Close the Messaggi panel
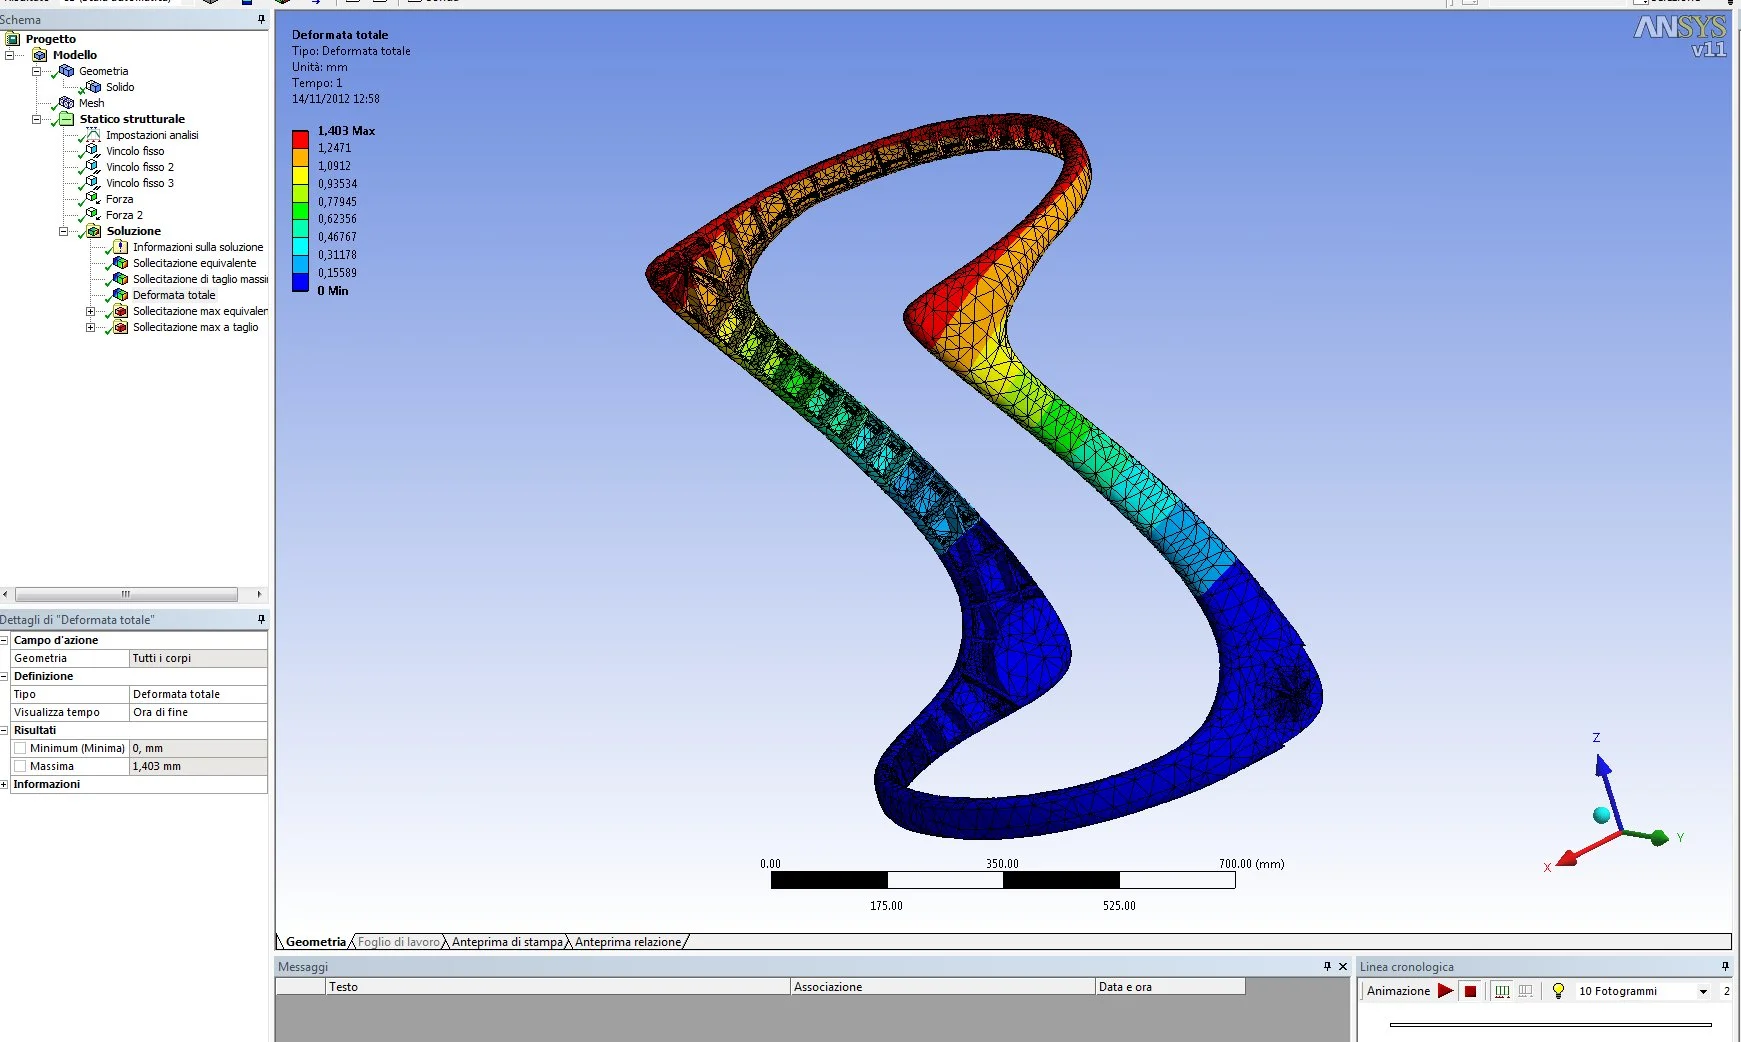The height and width of the screenshot is (1042, 1741). [1343, 966]
